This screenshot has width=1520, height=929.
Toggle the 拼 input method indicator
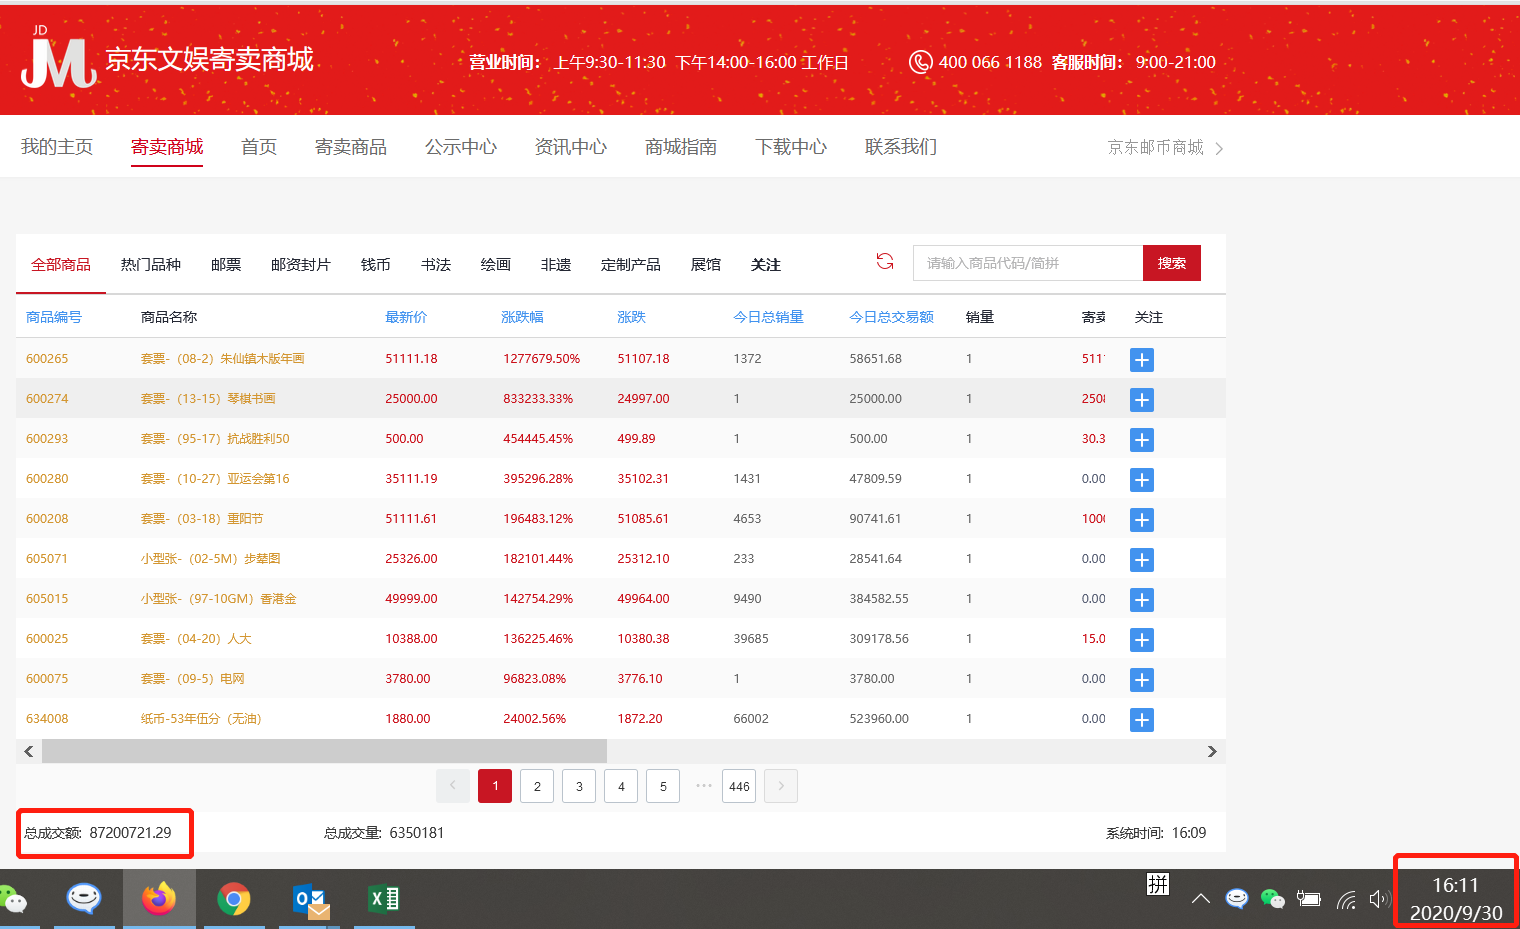point(1158,884)
